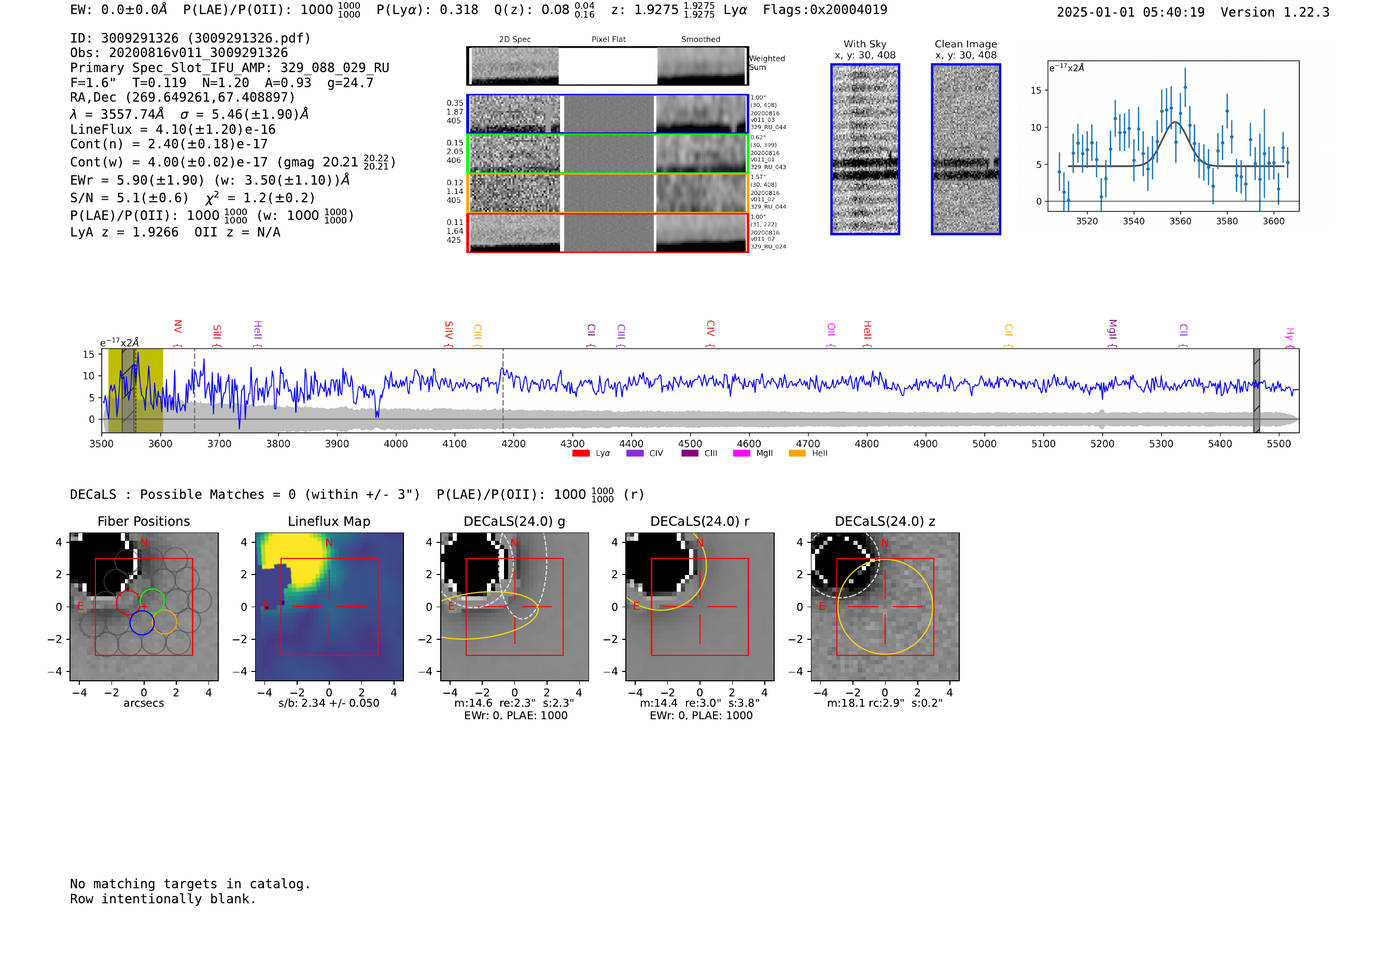Click the Fiber Positions cutout image
Screen dimensions: 1400x953
pos(144,607)
